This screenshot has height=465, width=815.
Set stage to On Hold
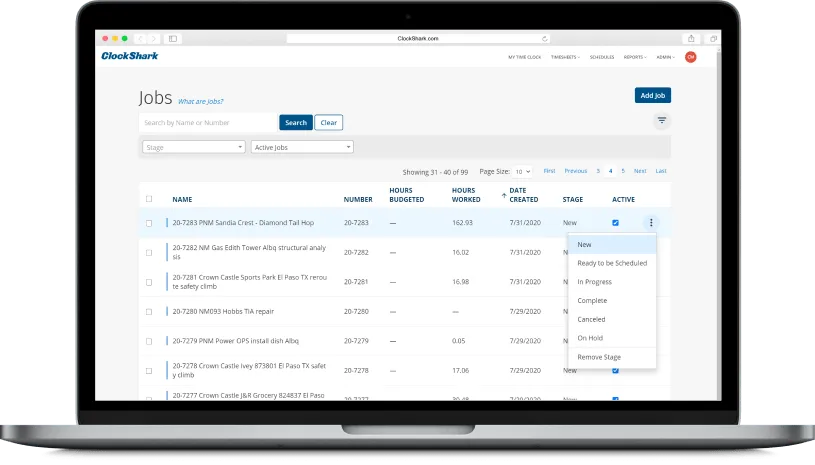(x=612, y=338)
